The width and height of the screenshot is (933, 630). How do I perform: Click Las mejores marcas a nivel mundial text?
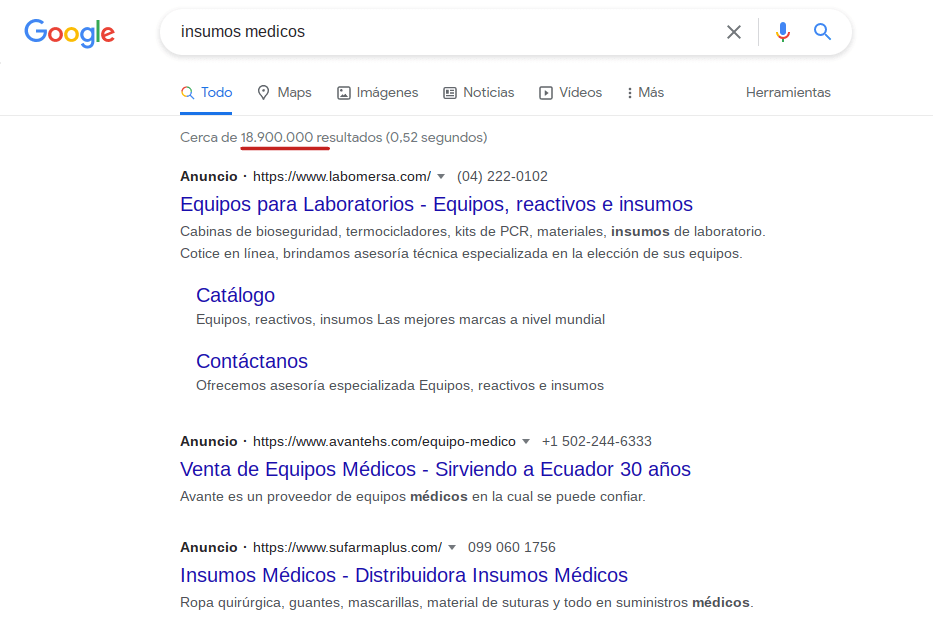tap(490, 319)
